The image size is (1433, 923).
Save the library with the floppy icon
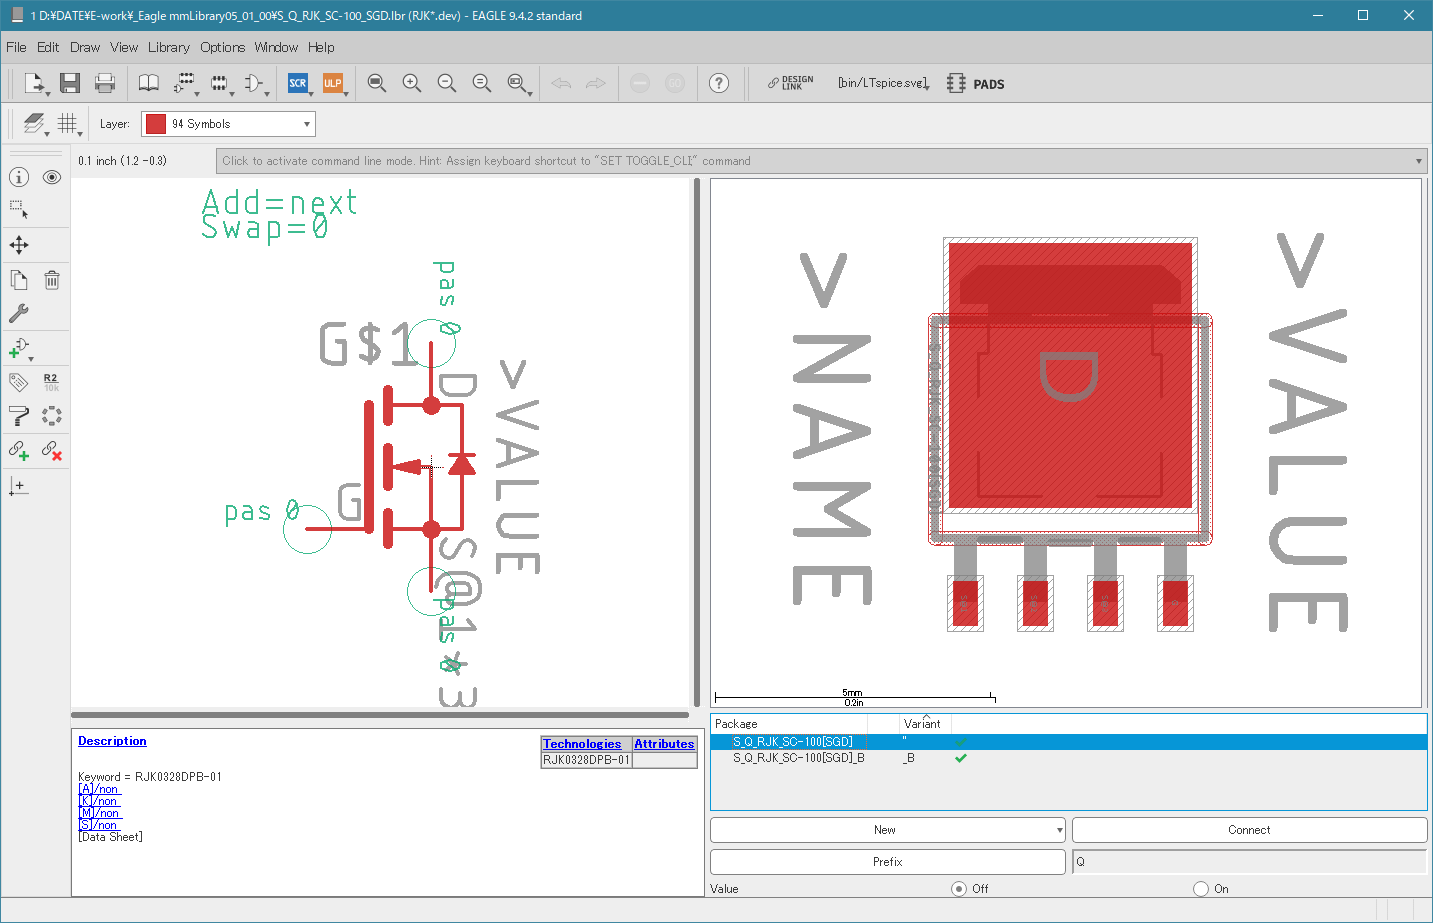[69, 83]
